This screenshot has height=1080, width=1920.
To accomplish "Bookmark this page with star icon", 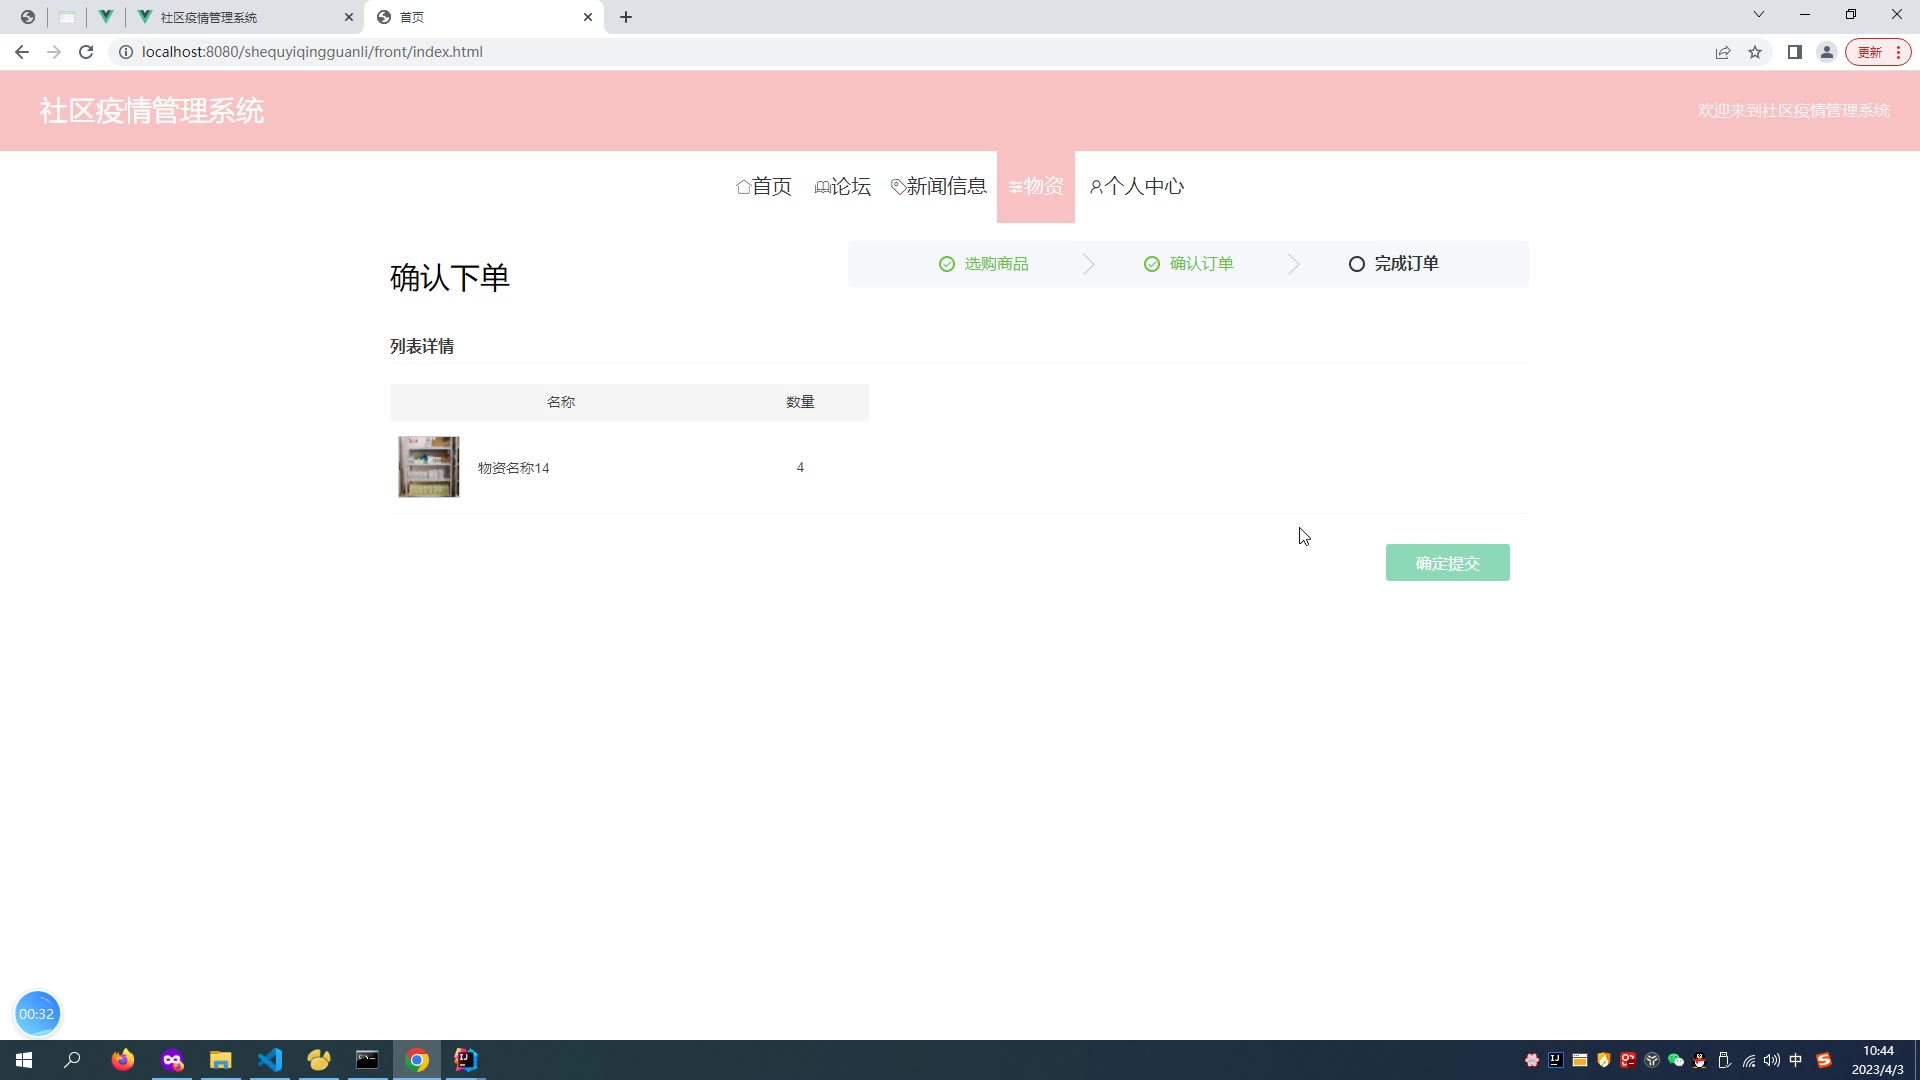I will (1755, 53).
